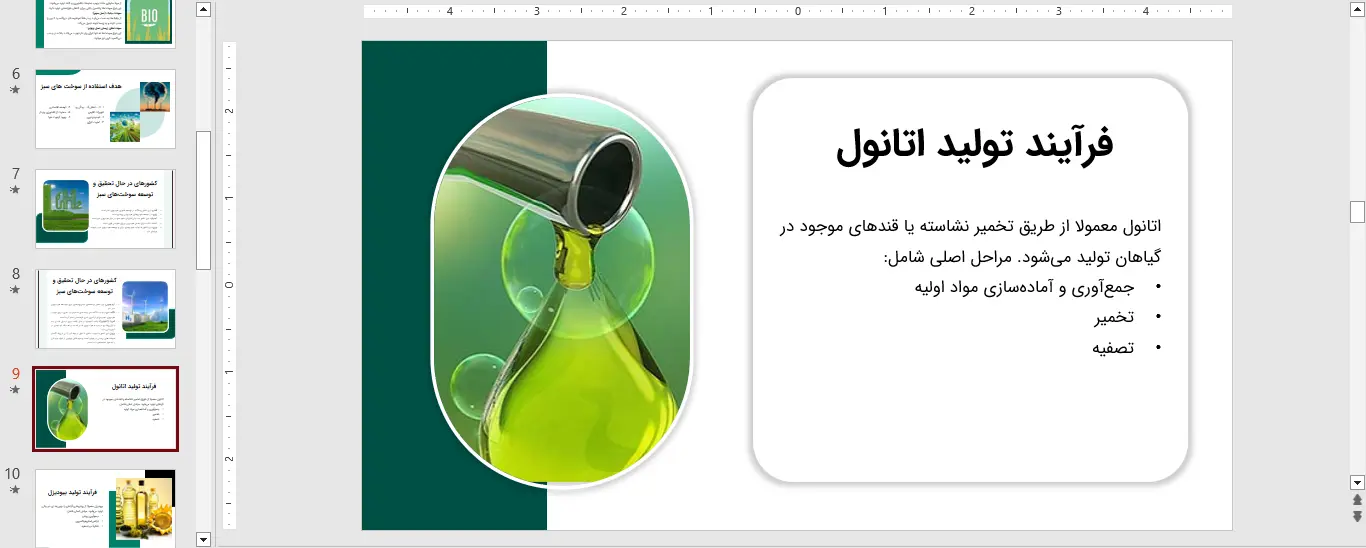Click slide number 6 label in thumbnail pane

click(x=15, y=74)
